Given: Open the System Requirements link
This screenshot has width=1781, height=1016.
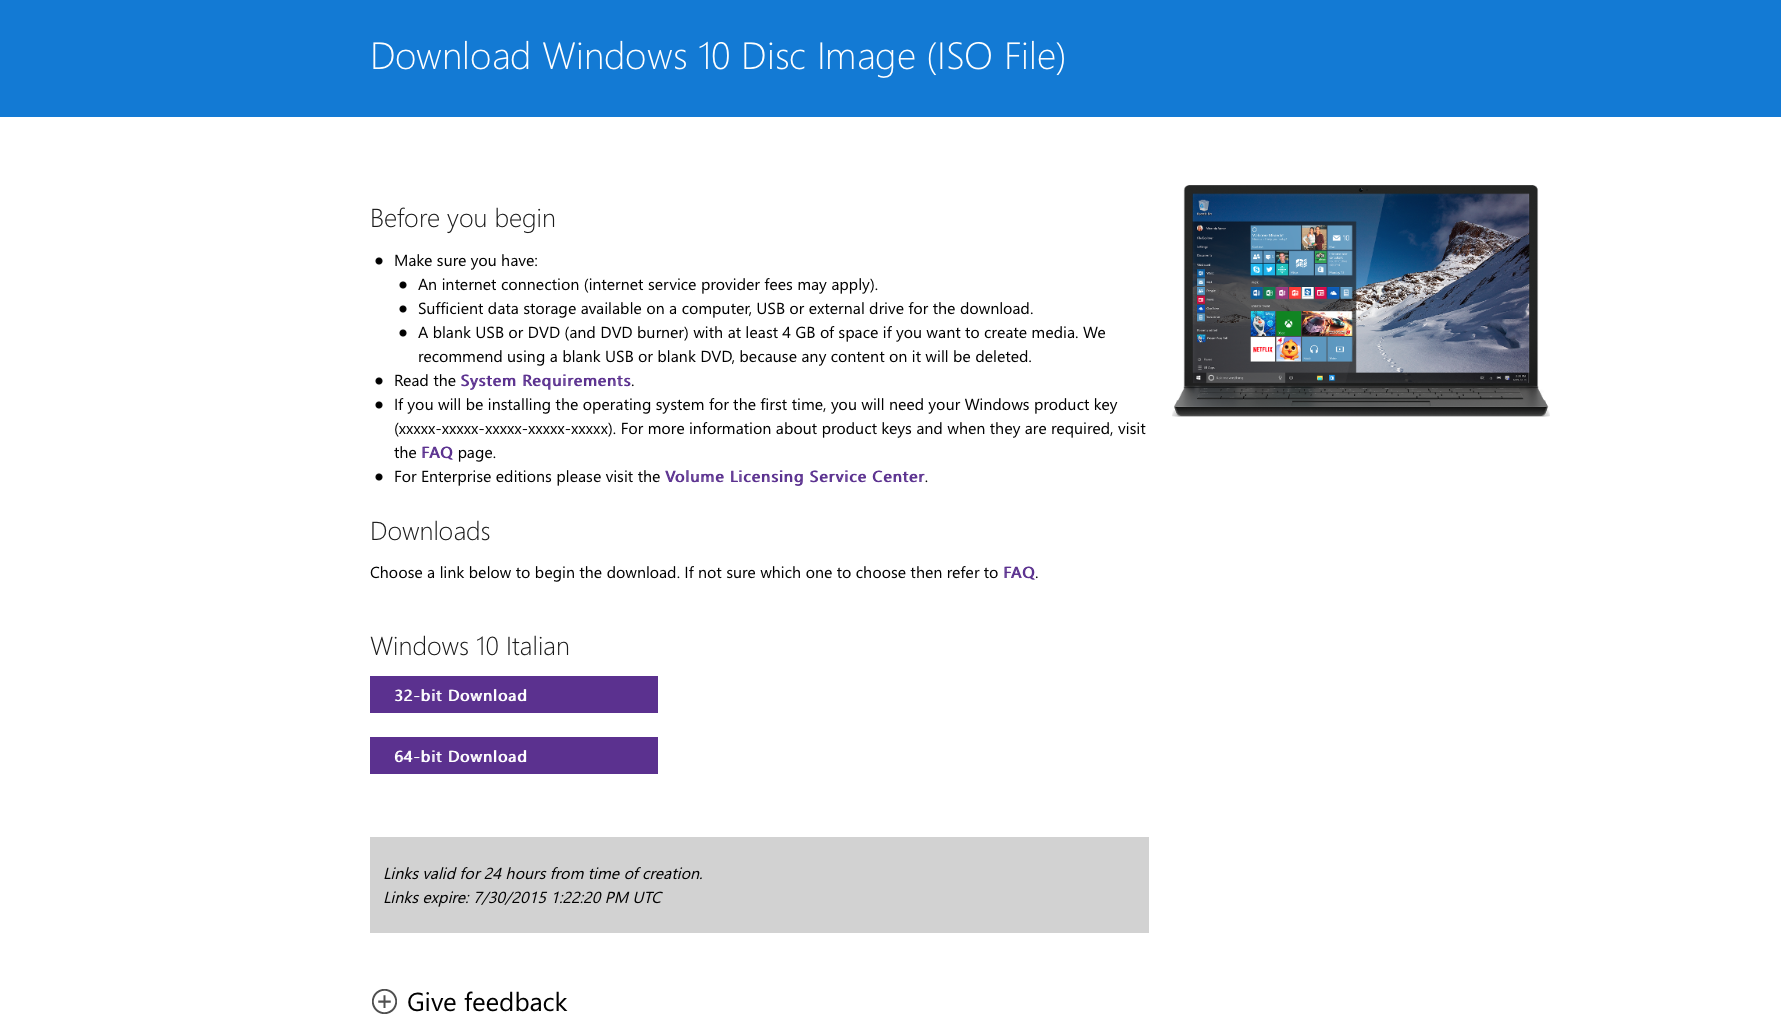Looking at the screenshot, I should pos(545,380).
